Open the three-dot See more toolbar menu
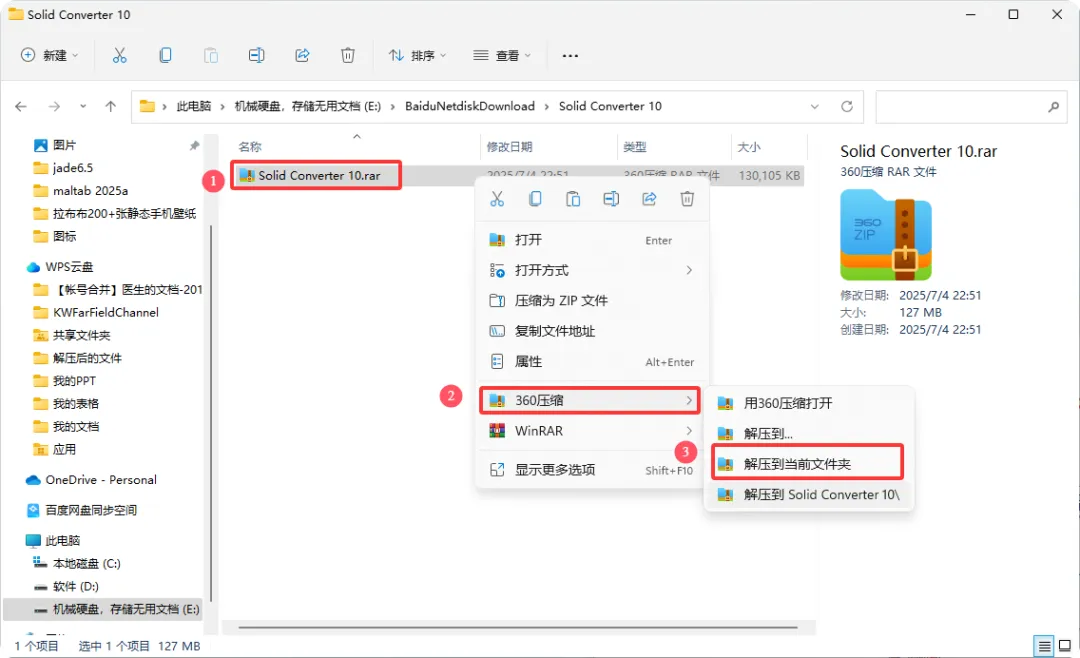1080x658 pixels. coord(570,56)
